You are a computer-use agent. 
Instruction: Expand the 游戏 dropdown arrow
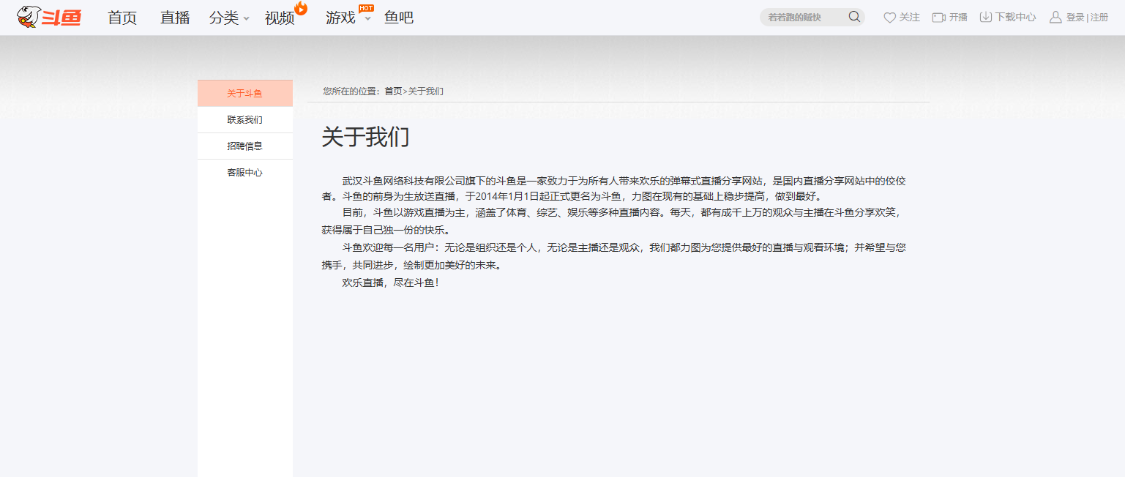click(367, 19)
